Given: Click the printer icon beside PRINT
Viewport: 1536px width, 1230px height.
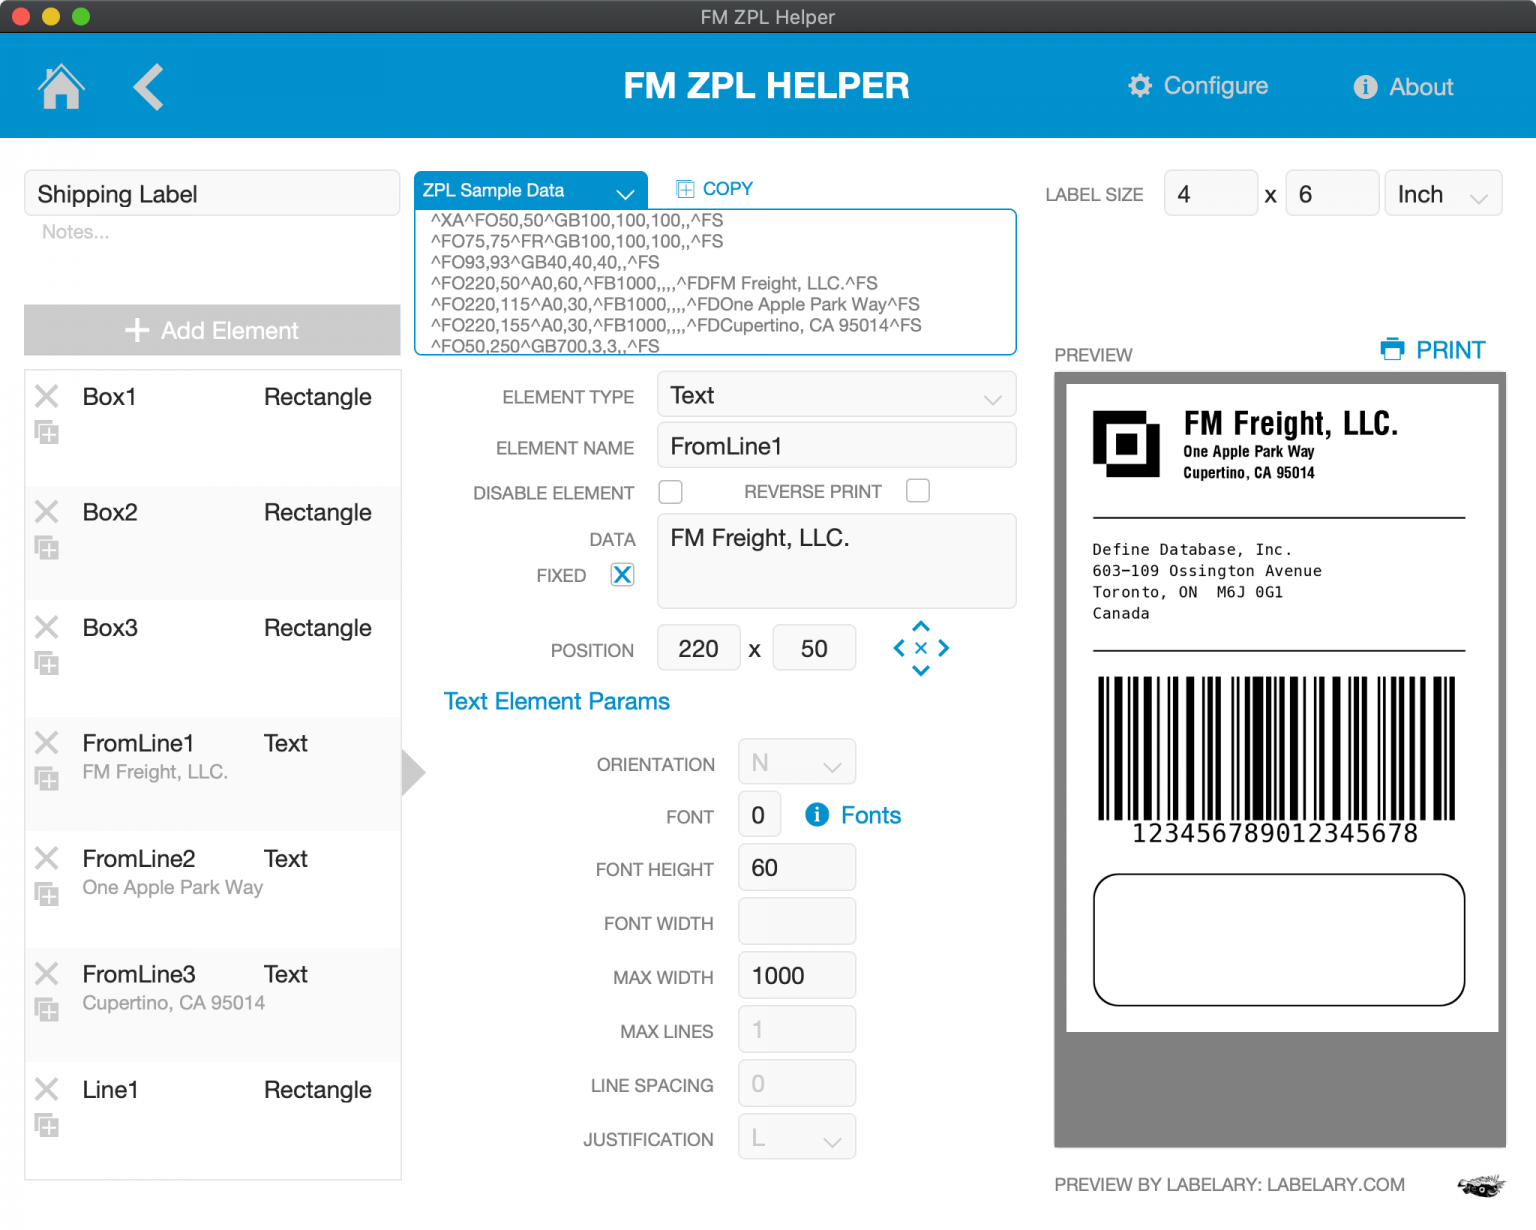Looking at the screenshot, I should pos(1391,349).
